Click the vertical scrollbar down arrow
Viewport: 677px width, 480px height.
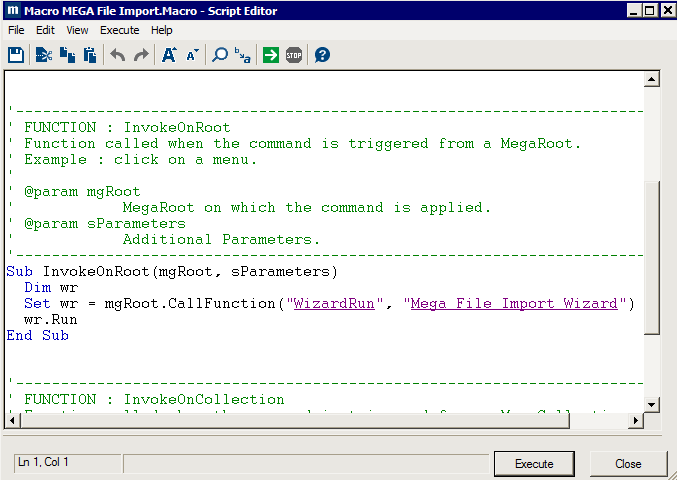pos(652,403)
